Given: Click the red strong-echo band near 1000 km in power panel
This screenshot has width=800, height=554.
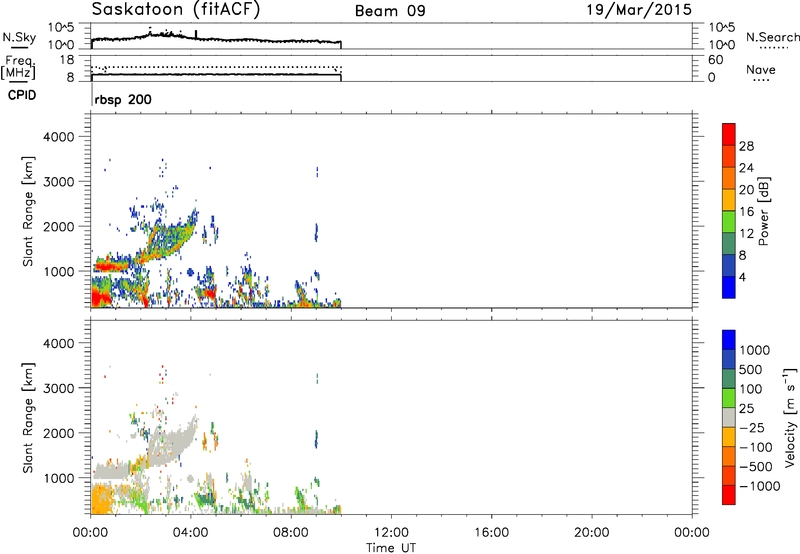Looking at the screenshot, I should coord(111,266).
